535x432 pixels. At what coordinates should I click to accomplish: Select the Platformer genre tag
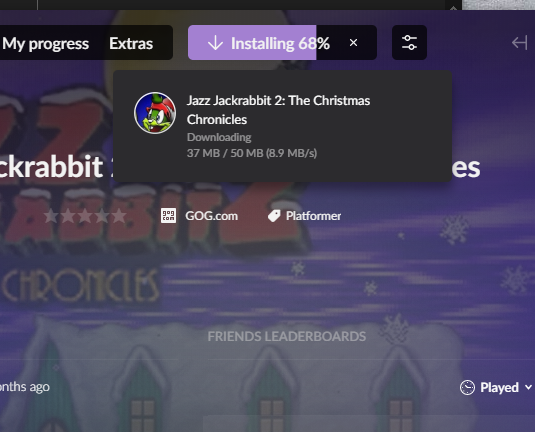pos(313,216)
